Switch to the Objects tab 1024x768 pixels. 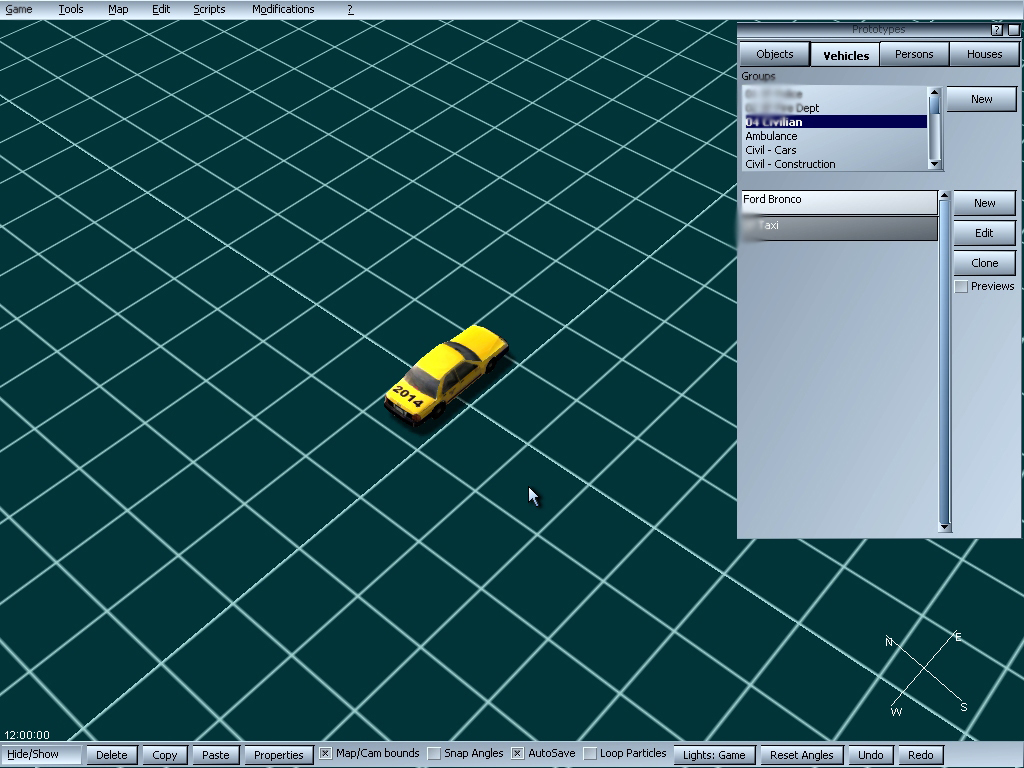(775, 54)
